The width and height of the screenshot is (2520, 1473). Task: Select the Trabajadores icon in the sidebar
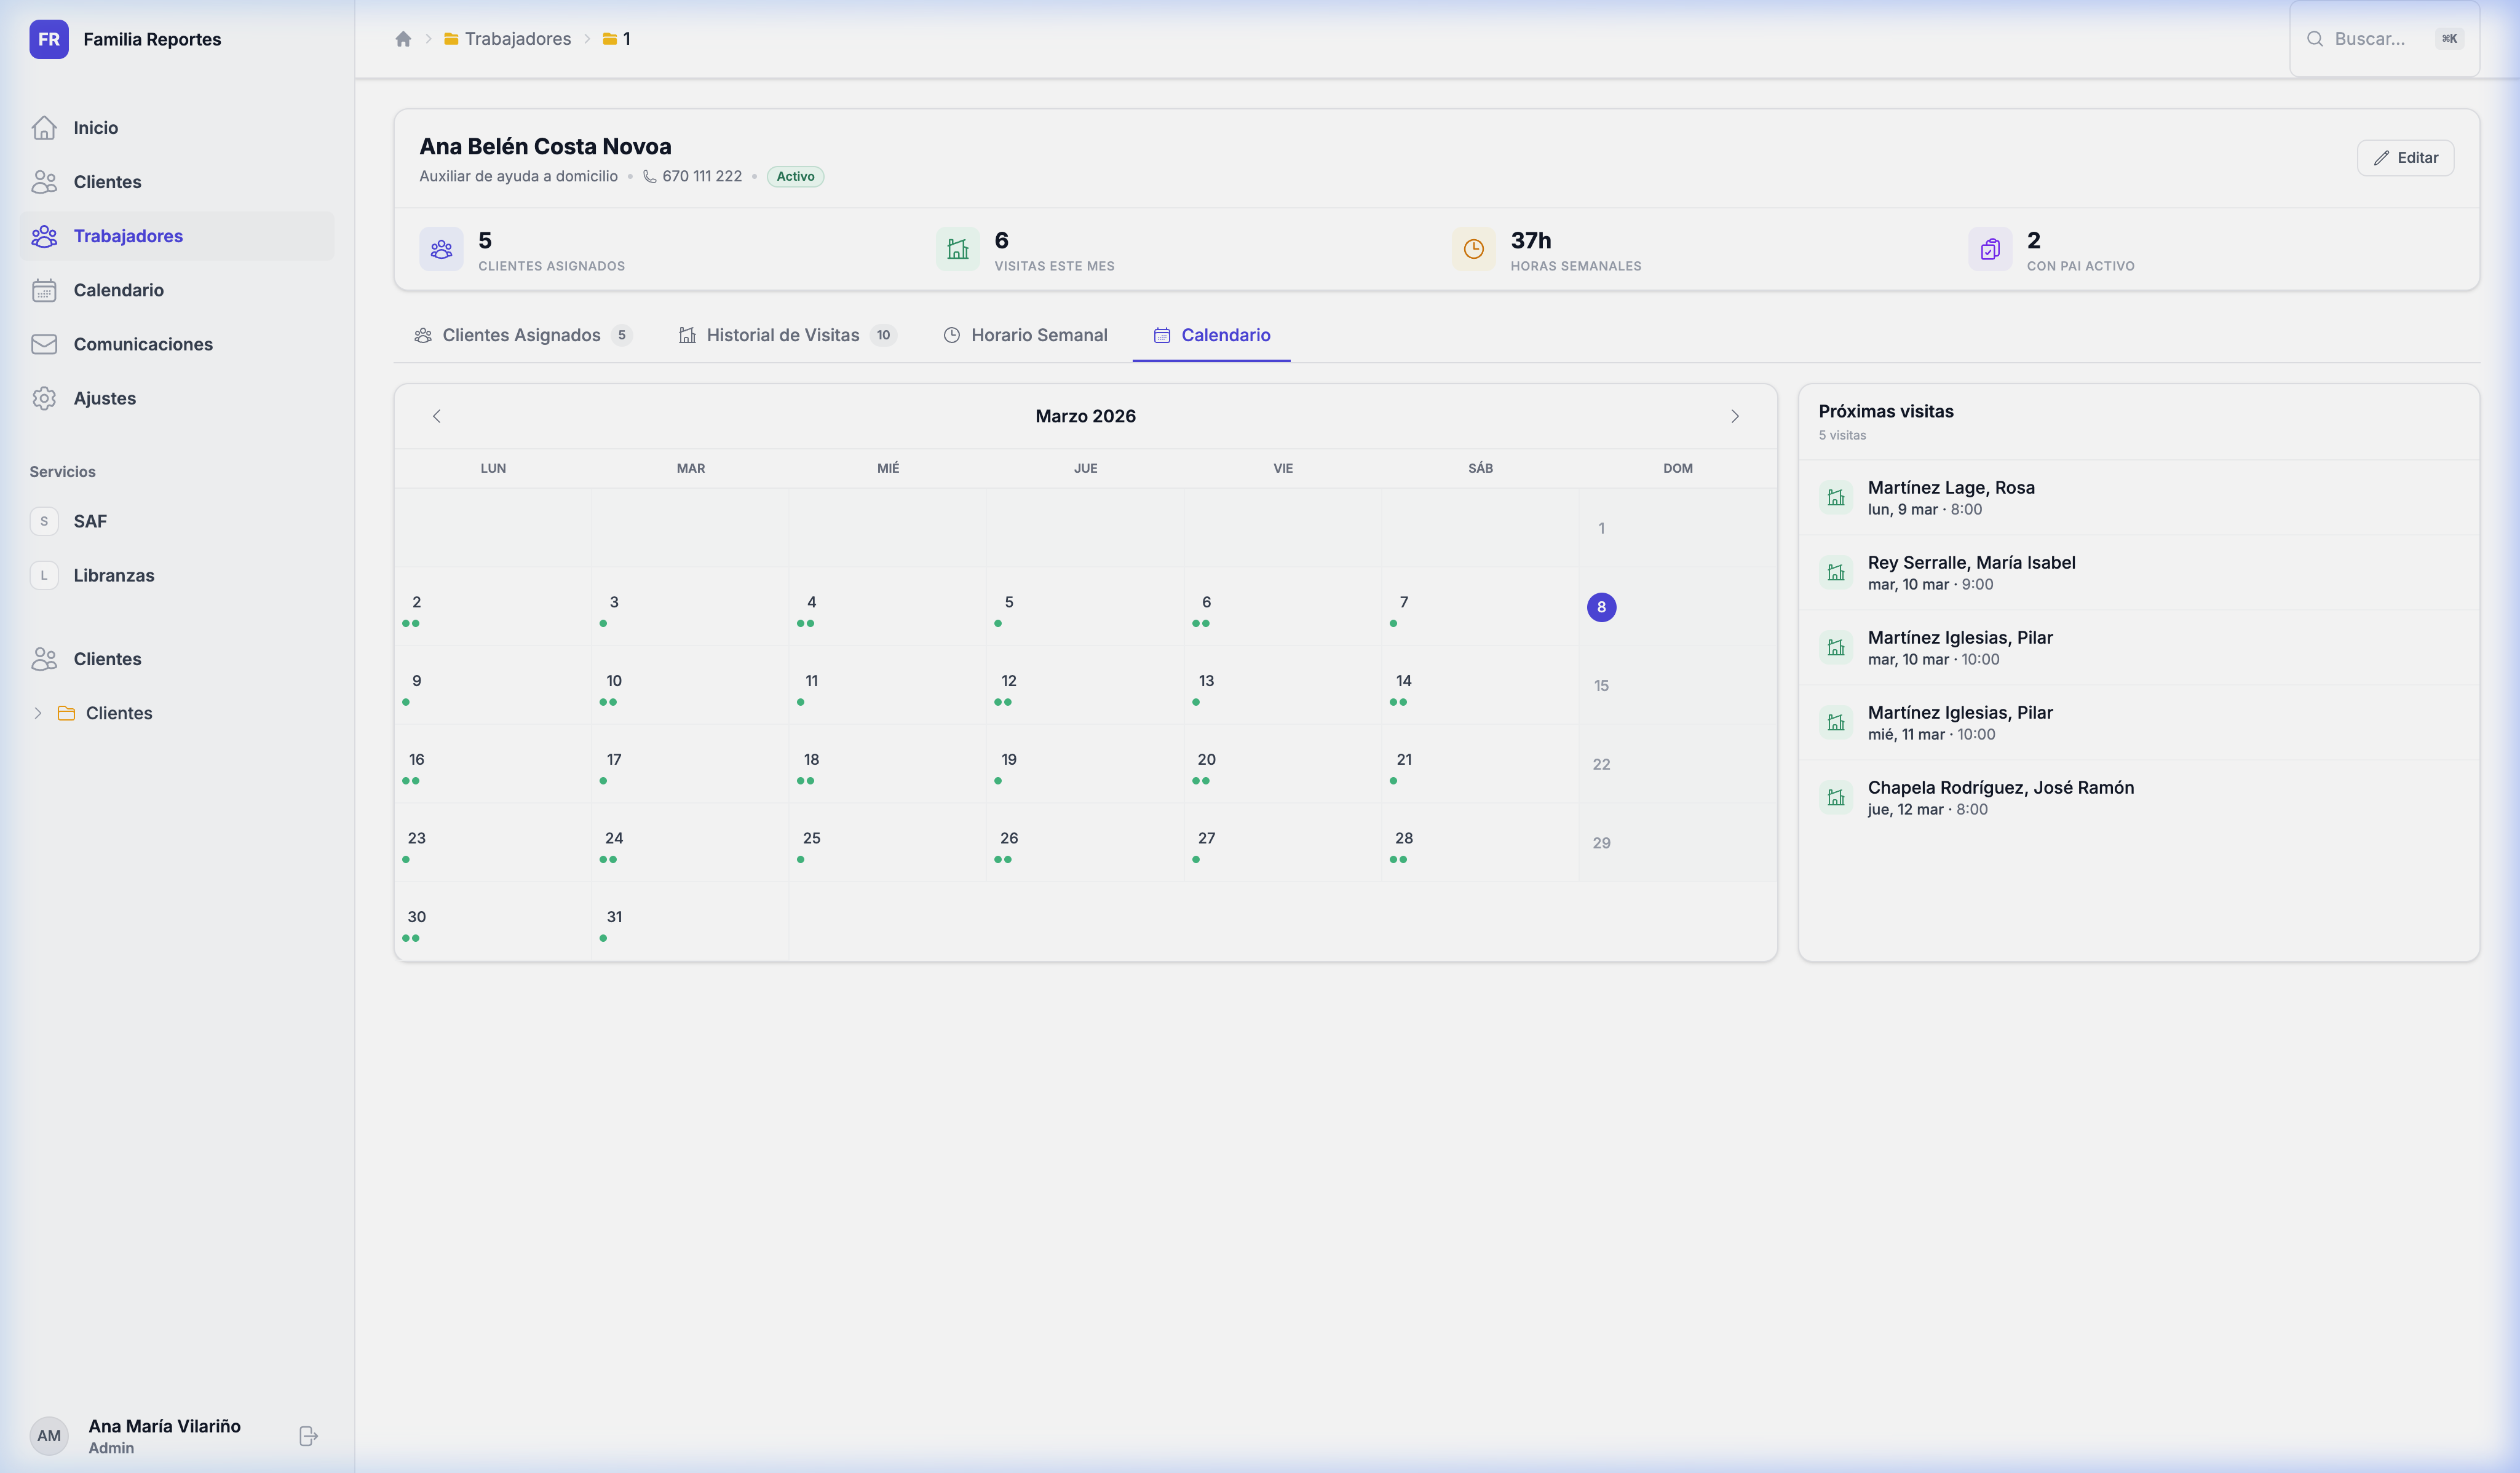pos(45,236)
